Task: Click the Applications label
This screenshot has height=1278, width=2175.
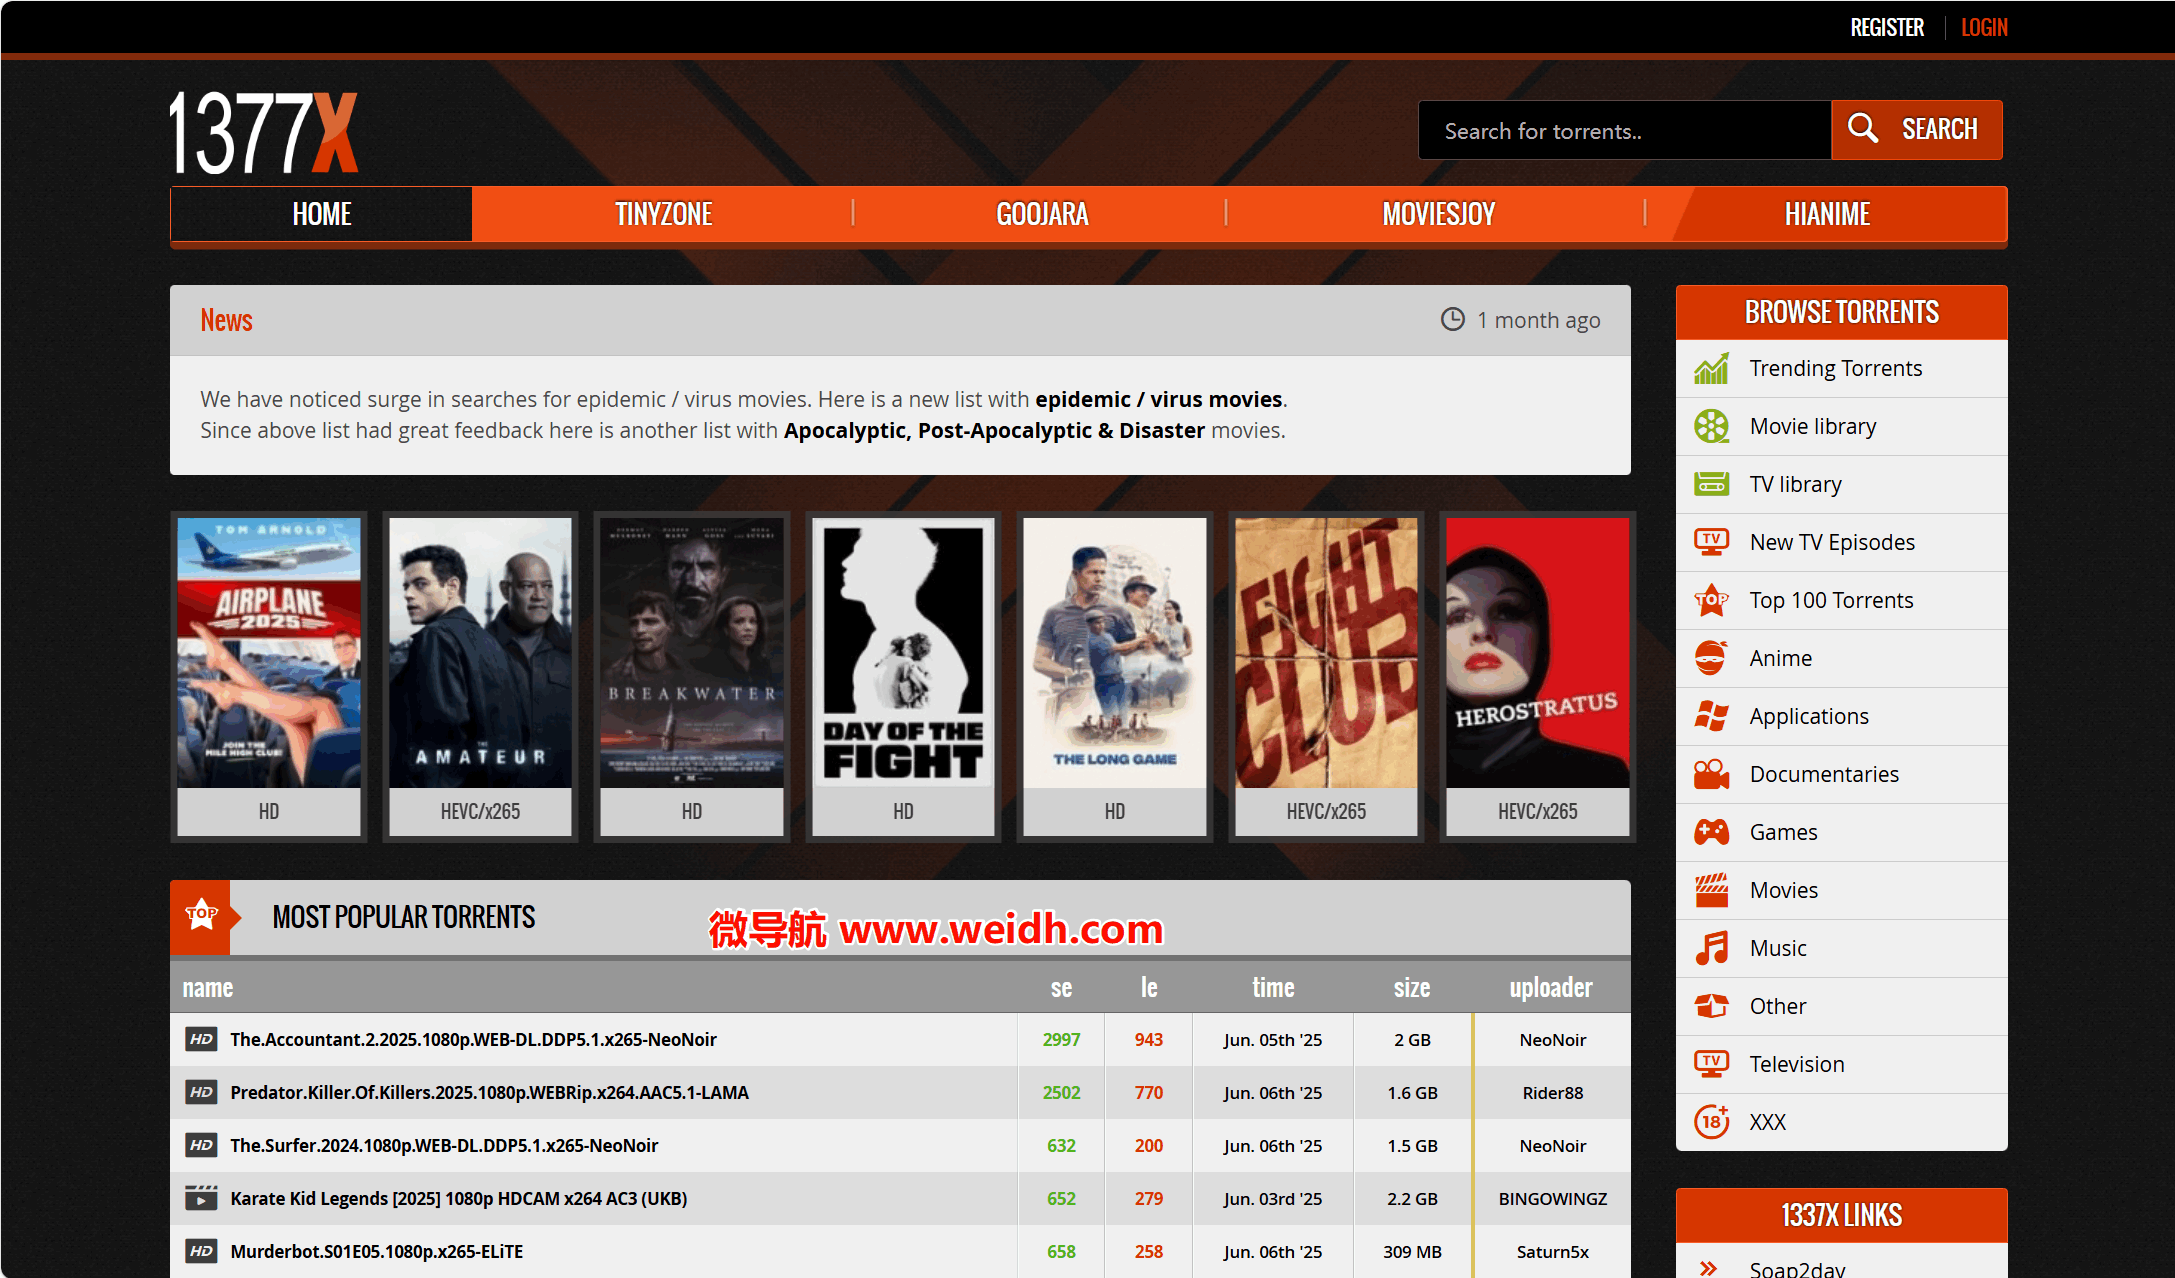Action: 1808,717
